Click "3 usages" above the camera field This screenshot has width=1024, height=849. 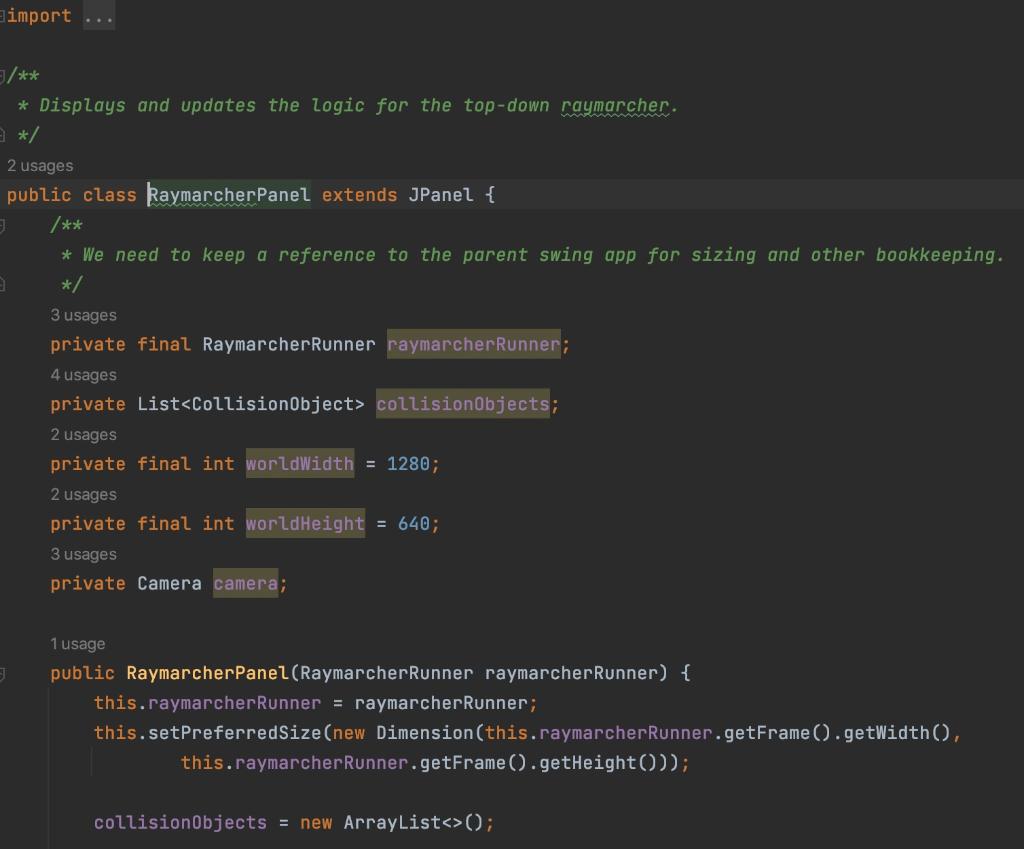pyautogui.click(x=84, y=554)
